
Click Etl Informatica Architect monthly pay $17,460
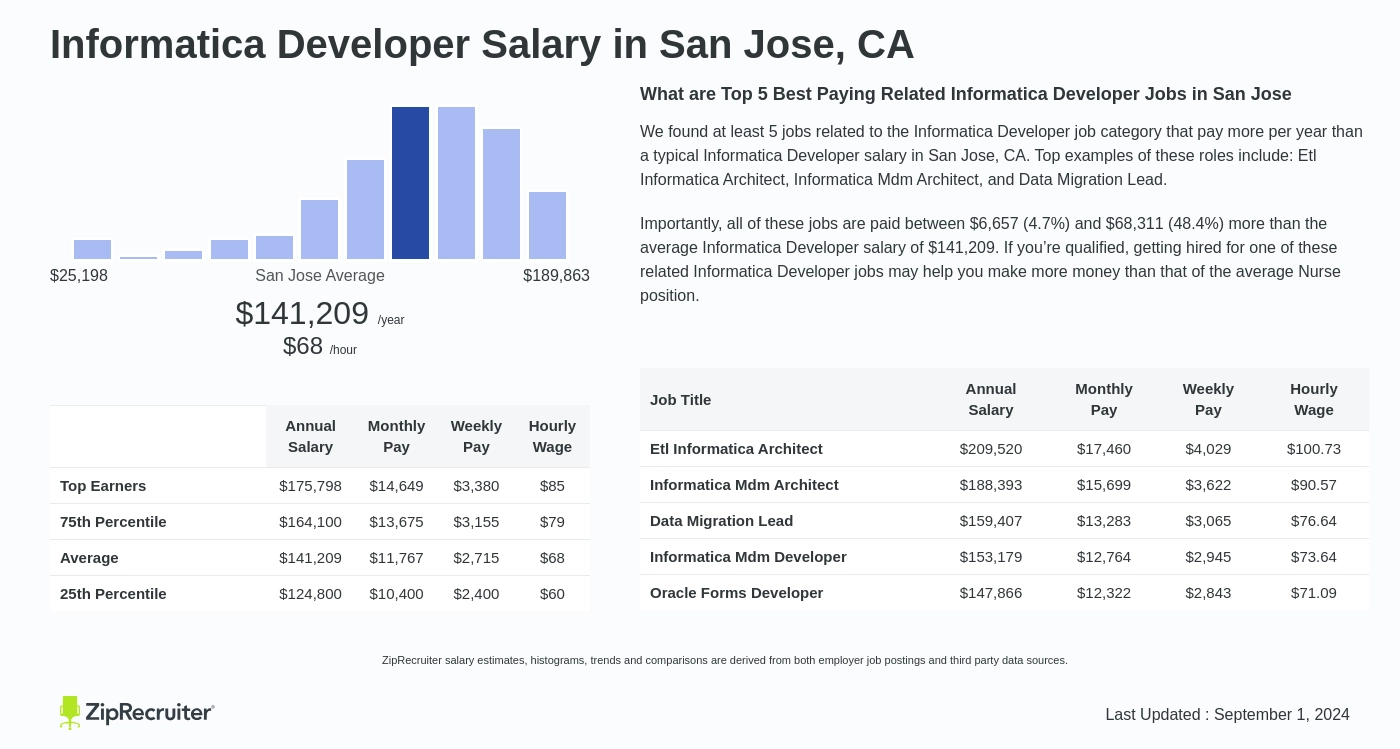tap(1104, 448)
